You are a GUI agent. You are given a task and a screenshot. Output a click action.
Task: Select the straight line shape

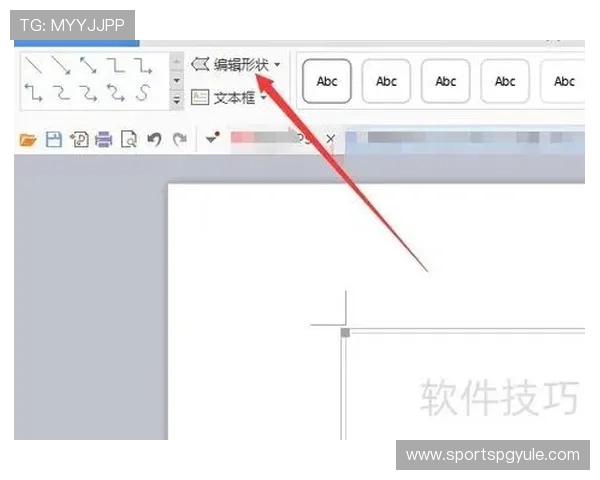(x=33, y=65)
